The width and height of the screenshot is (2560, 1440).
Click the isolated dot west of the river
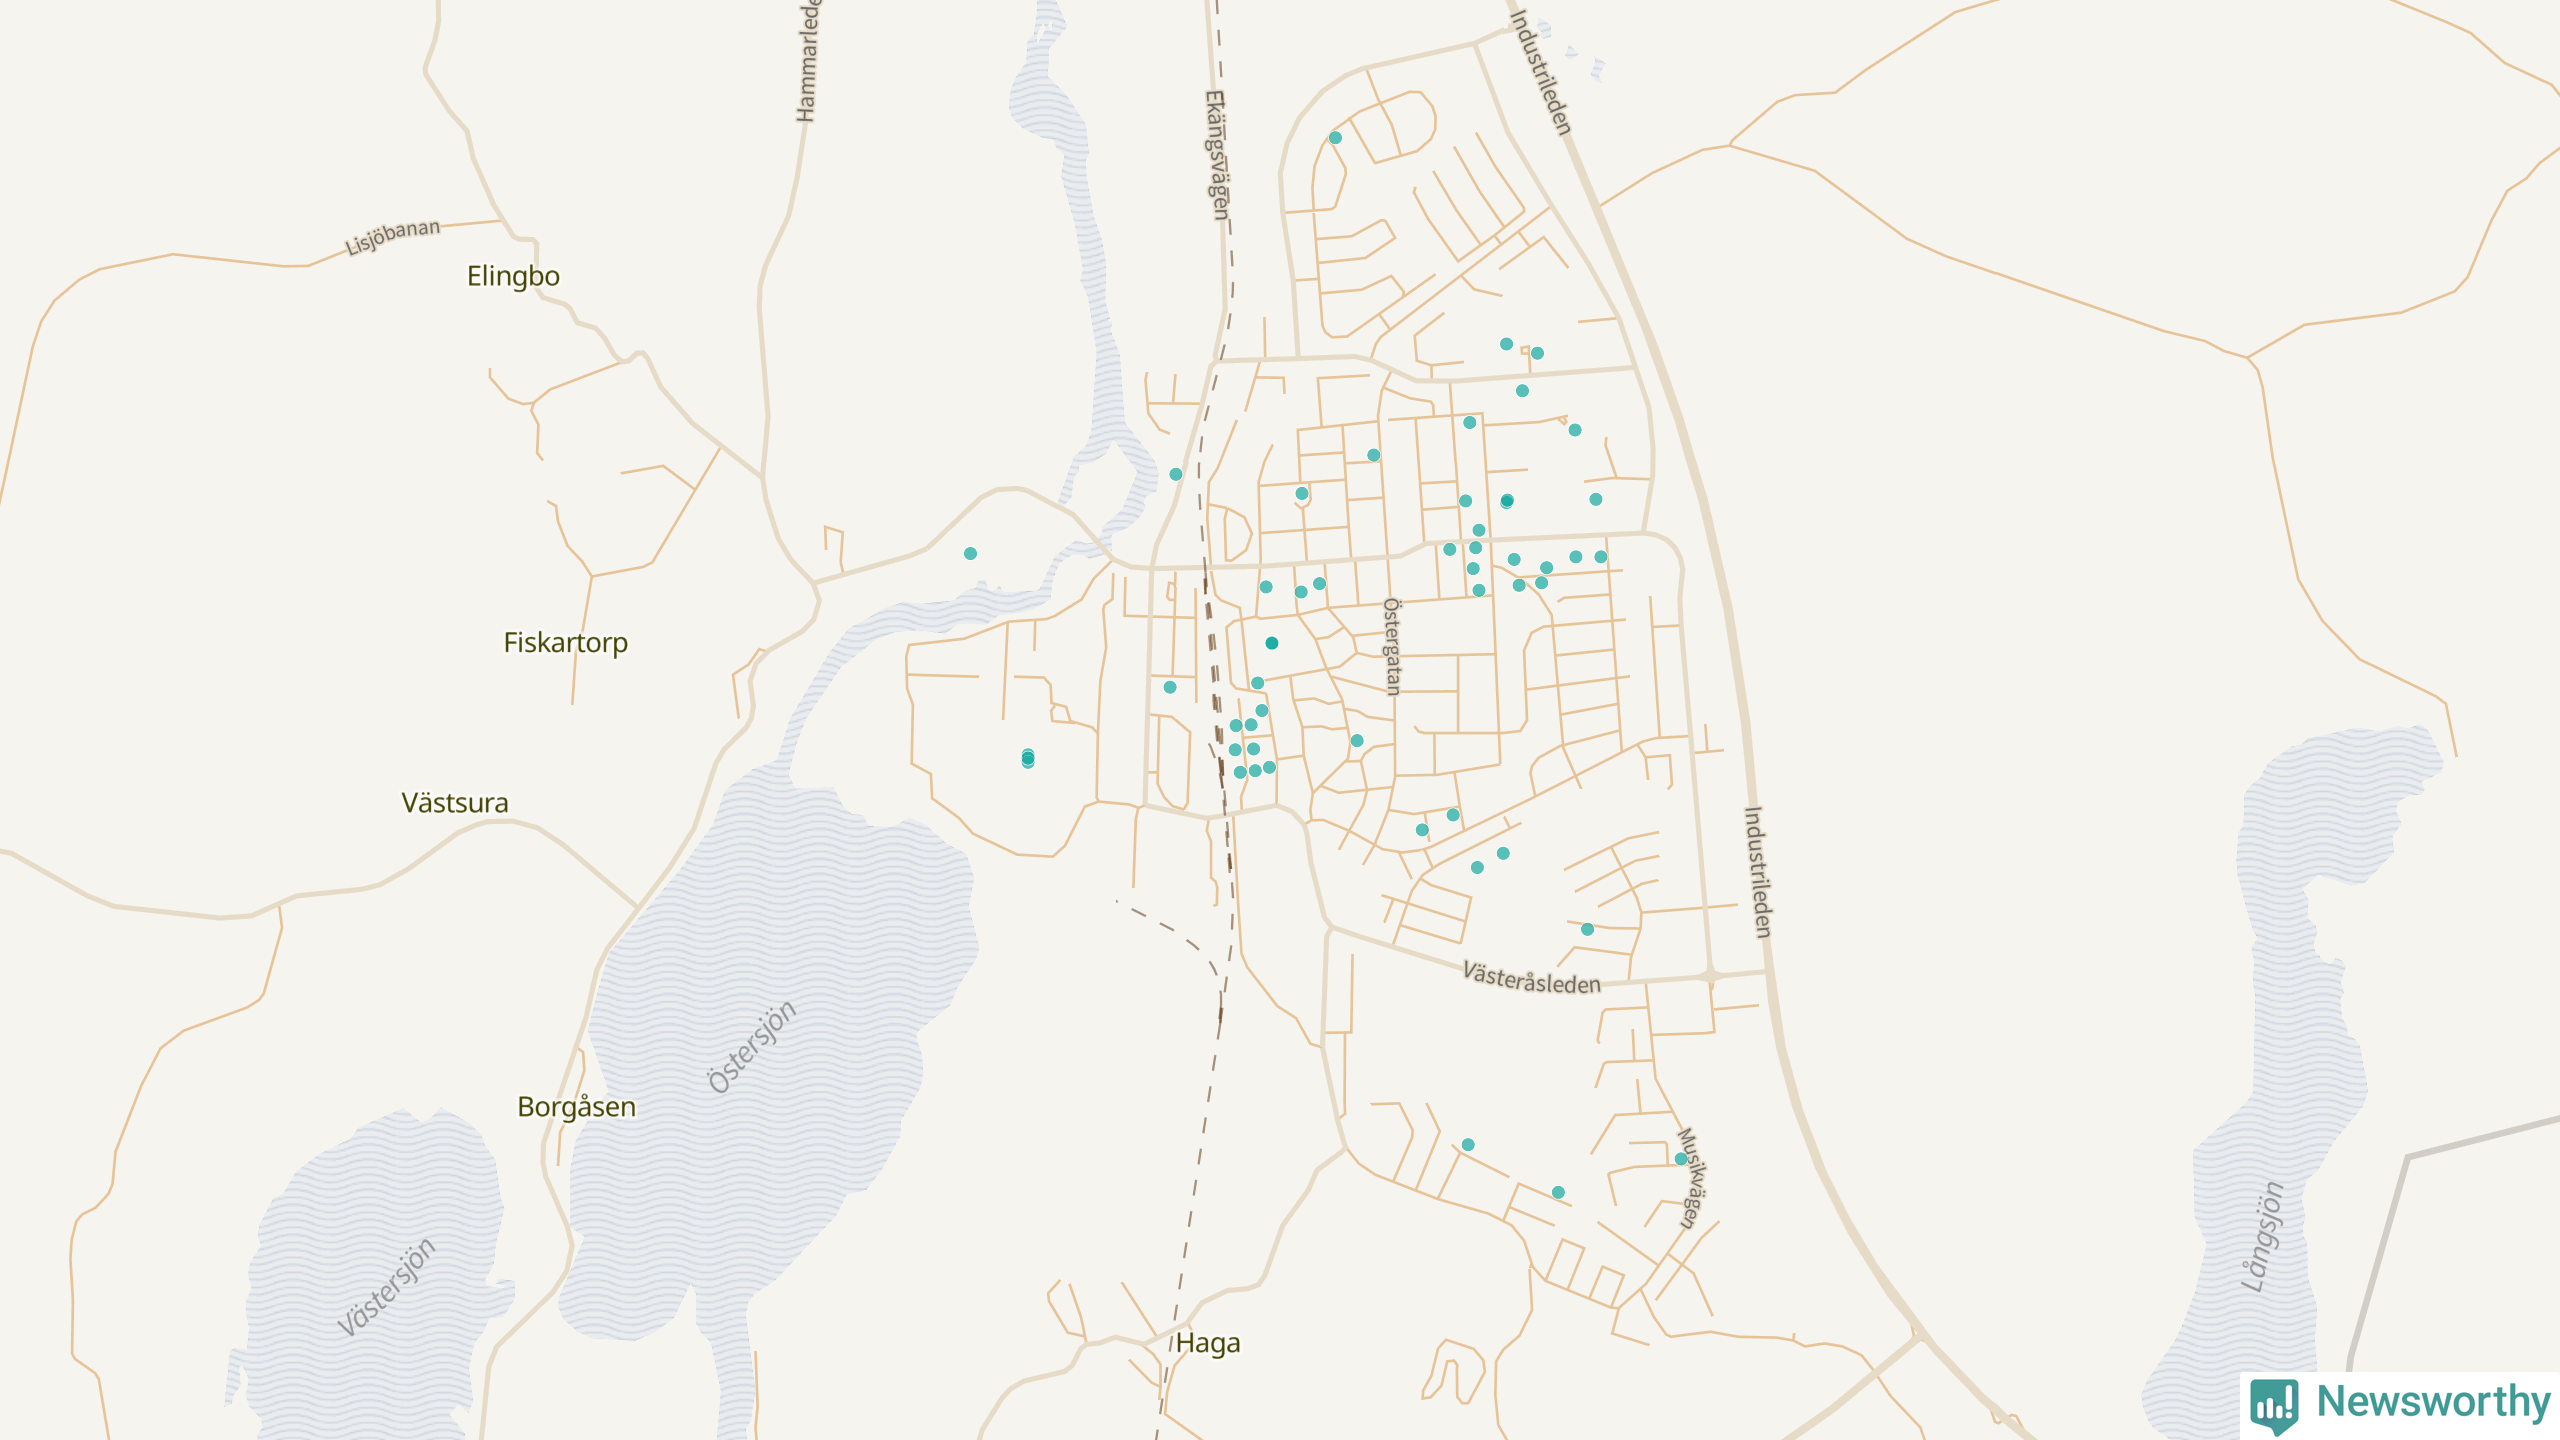pyautogui.click(x=970, y=553)
